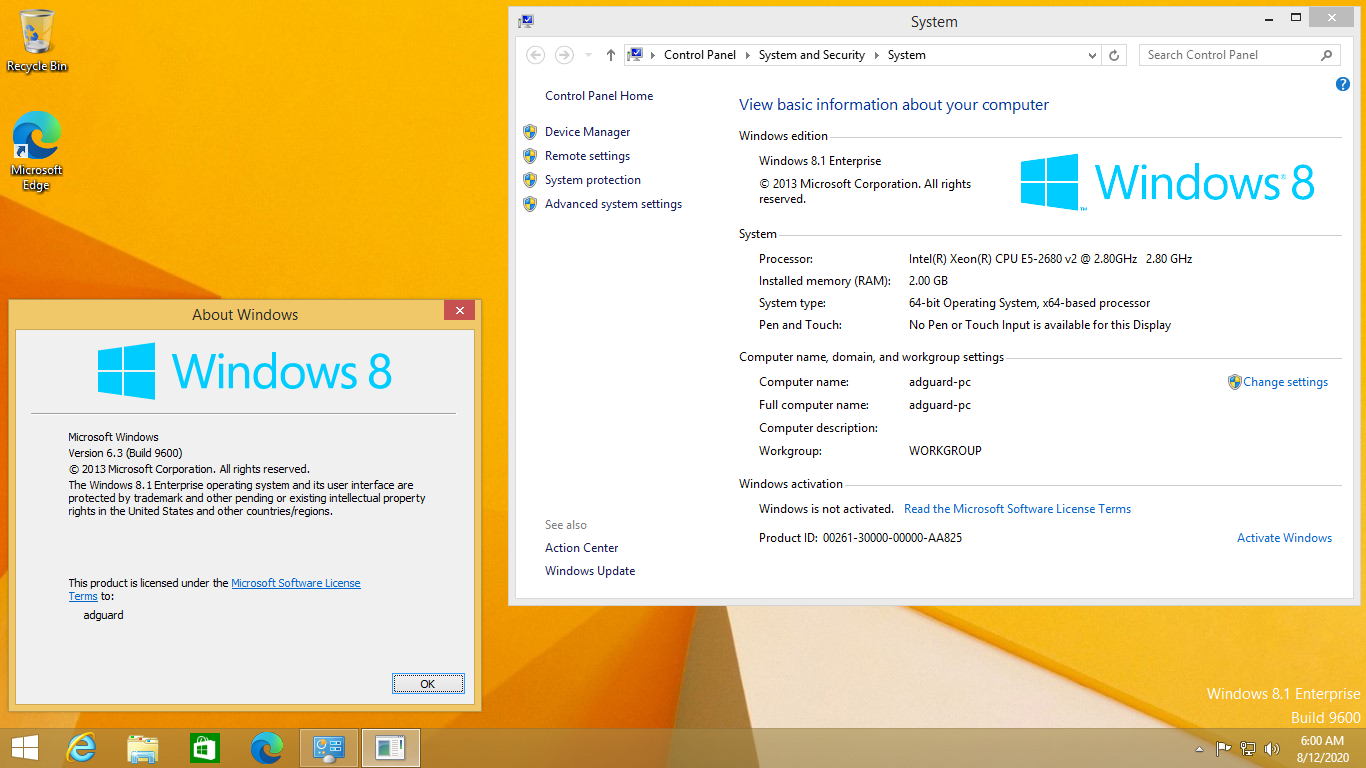Open Remote settings link

click(588, 156)
